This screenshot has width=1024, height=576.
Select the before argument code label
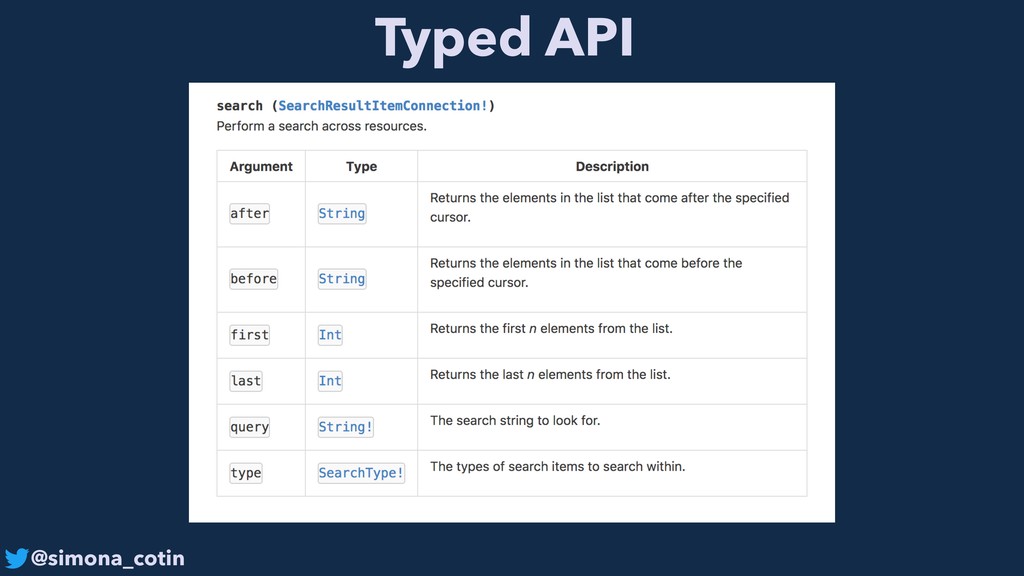[253, 279]
